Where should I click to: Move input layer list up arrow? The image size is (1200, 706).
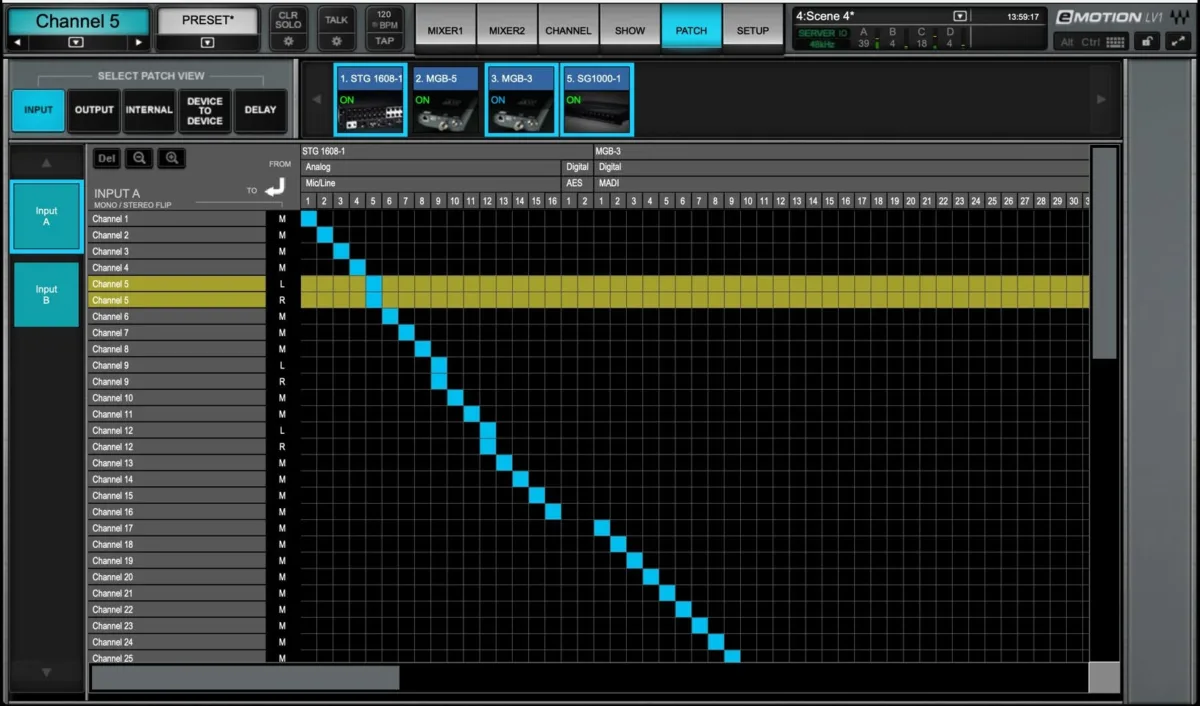coord(46,162)
